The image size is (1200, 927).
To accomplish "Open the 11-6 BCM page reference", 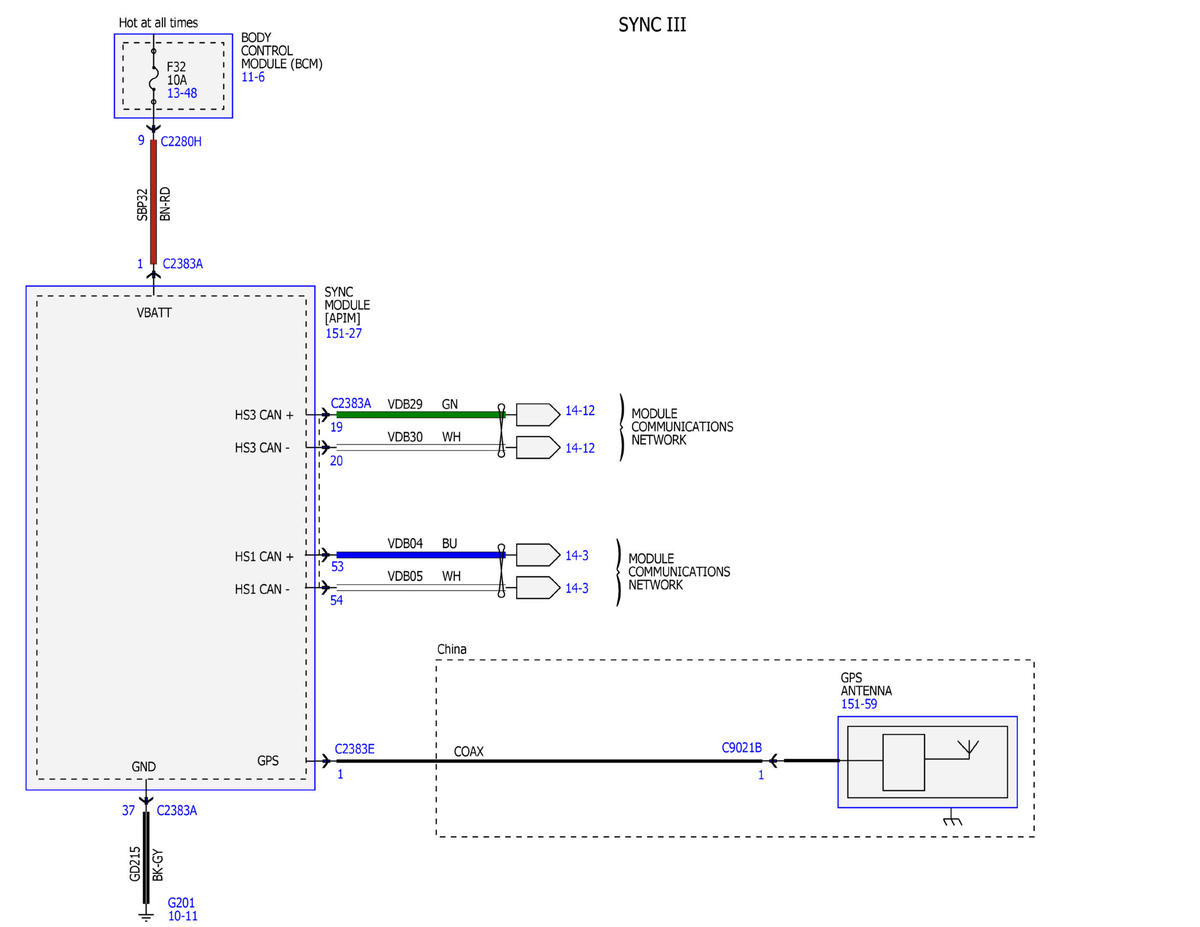I will [253, 77].
